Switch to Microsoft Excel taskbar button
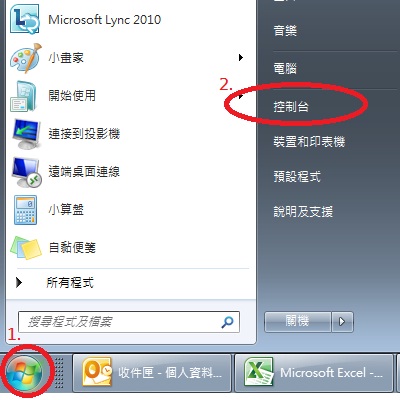Image resolution: width=400 pixels, height=400 pixels. (314, 373)
